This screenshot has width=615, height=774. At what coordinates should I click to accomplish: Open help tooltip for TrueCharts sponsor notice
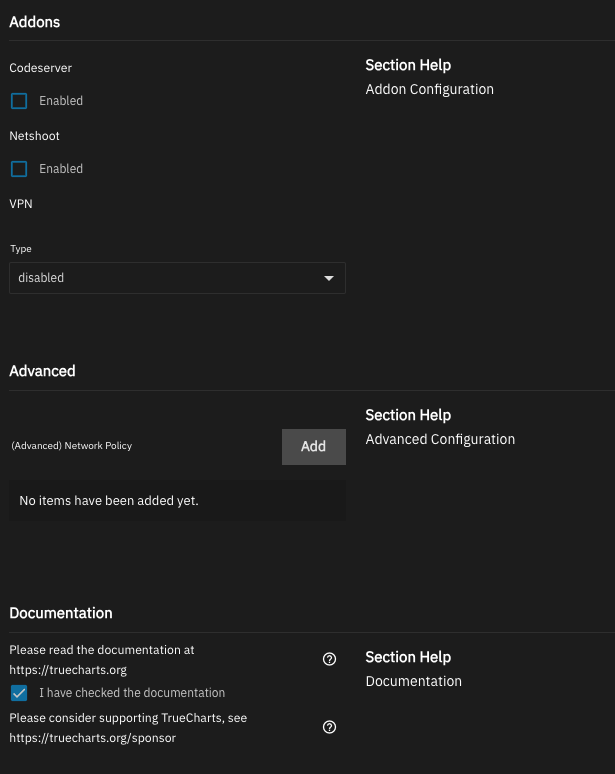pos(329,727)
